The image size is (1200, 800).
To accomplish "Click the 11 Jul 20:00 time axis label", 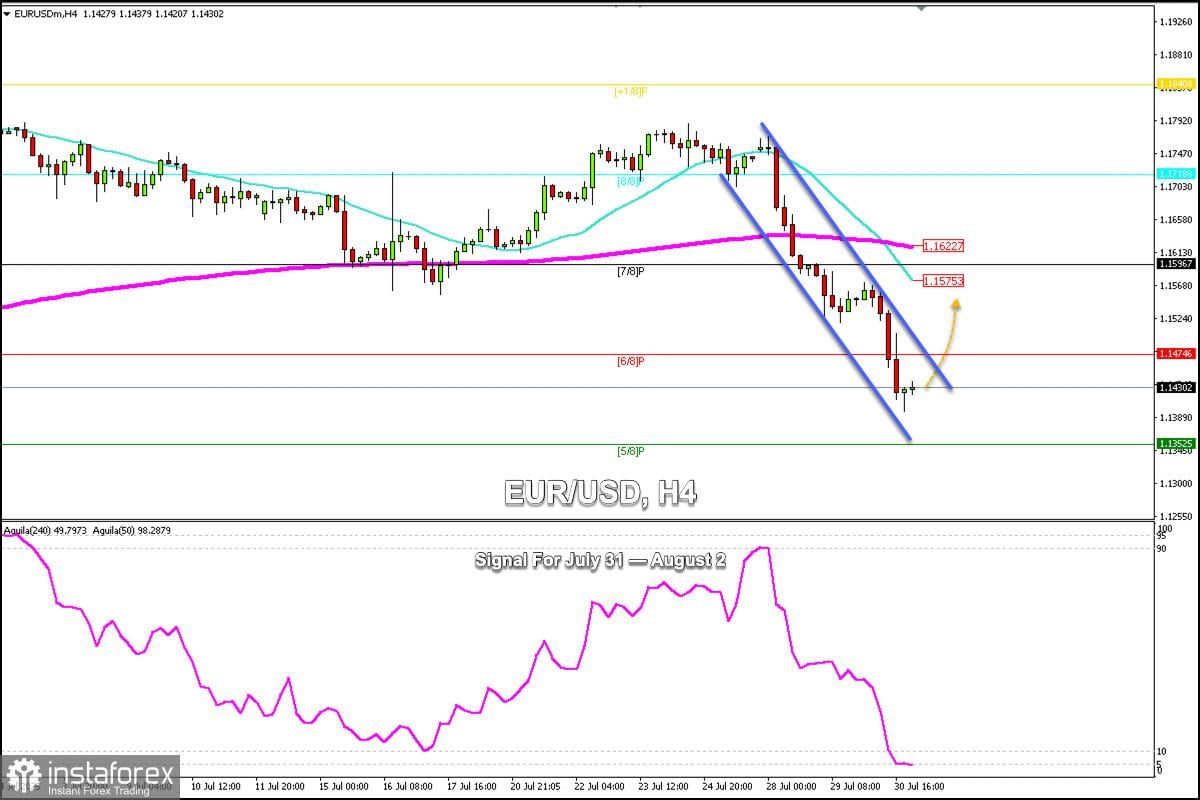I will tap(281, 787).
